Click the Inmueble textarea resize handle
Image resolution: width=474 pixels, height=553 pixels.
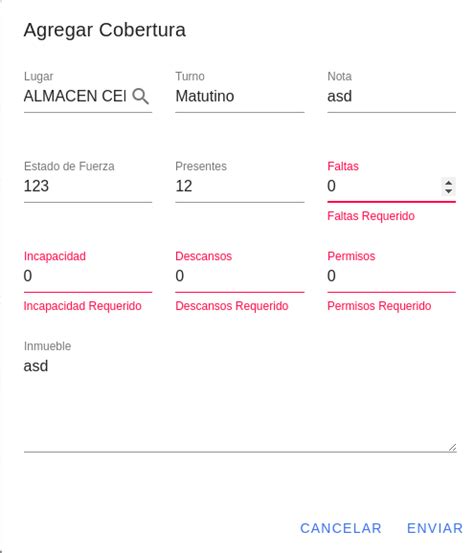[452, 448]
